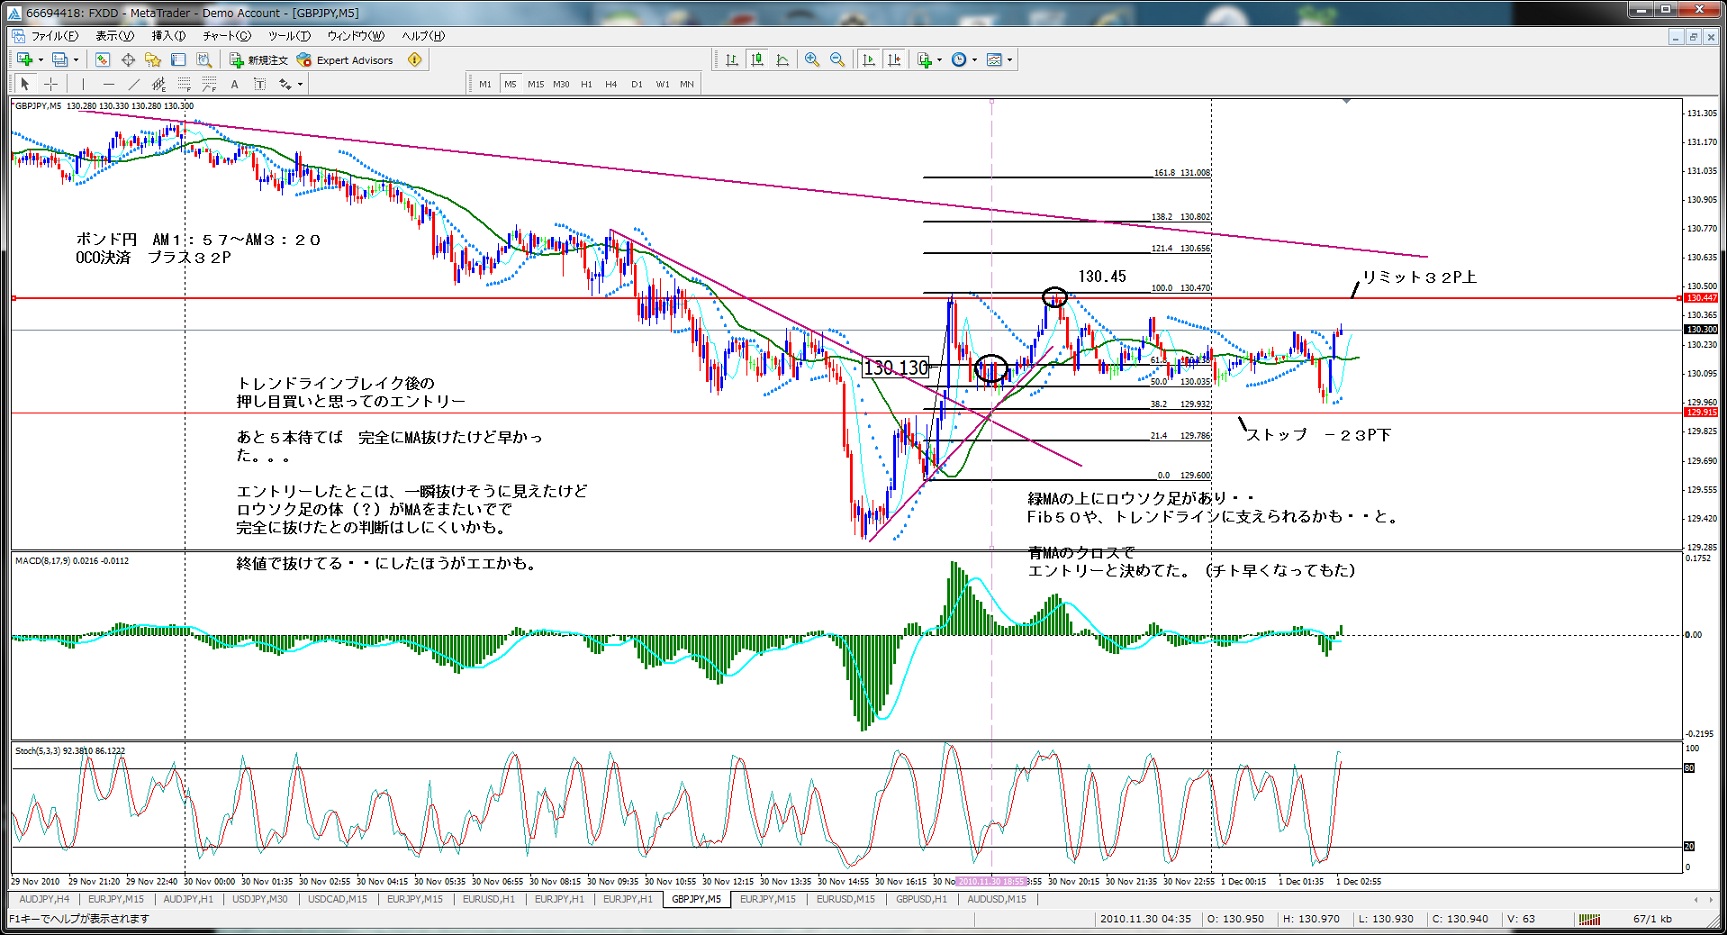Switch chart to candlesticks style
Viewport: 1727px width, 935px height.
point(757,60)
